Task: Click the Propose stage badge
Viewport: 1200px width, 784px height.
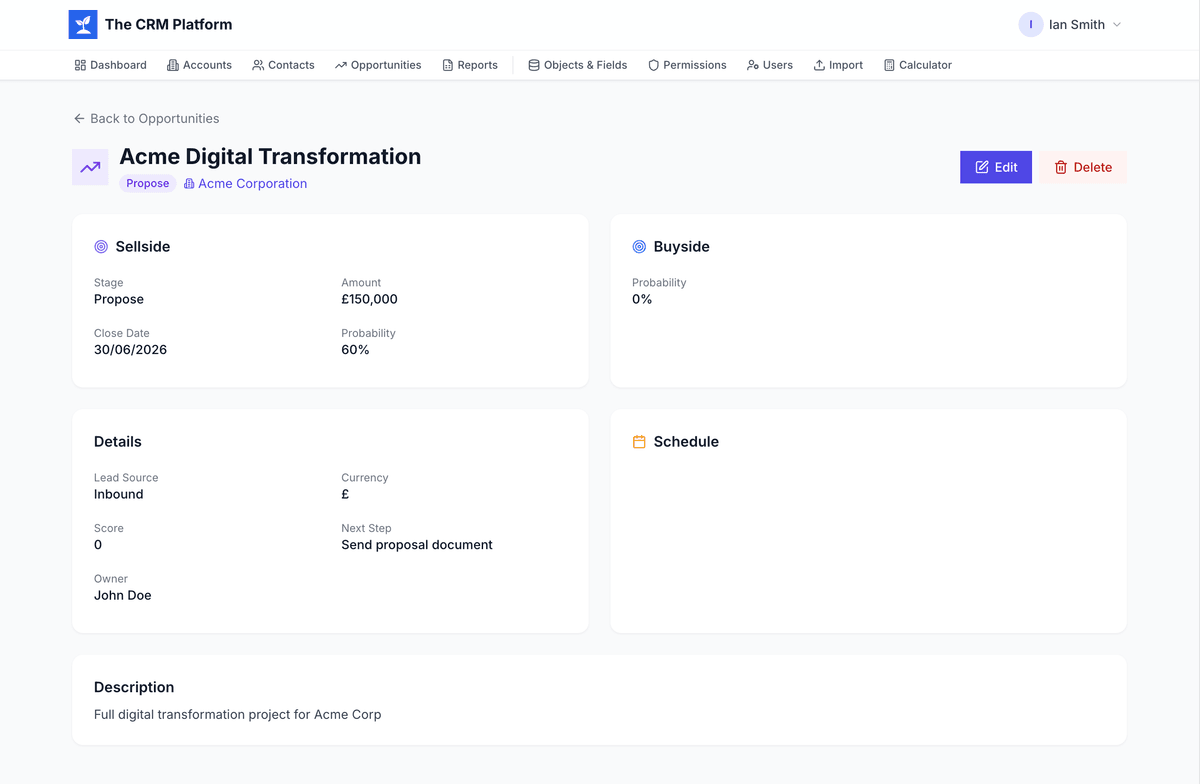Action: click(x=148, y=184)
